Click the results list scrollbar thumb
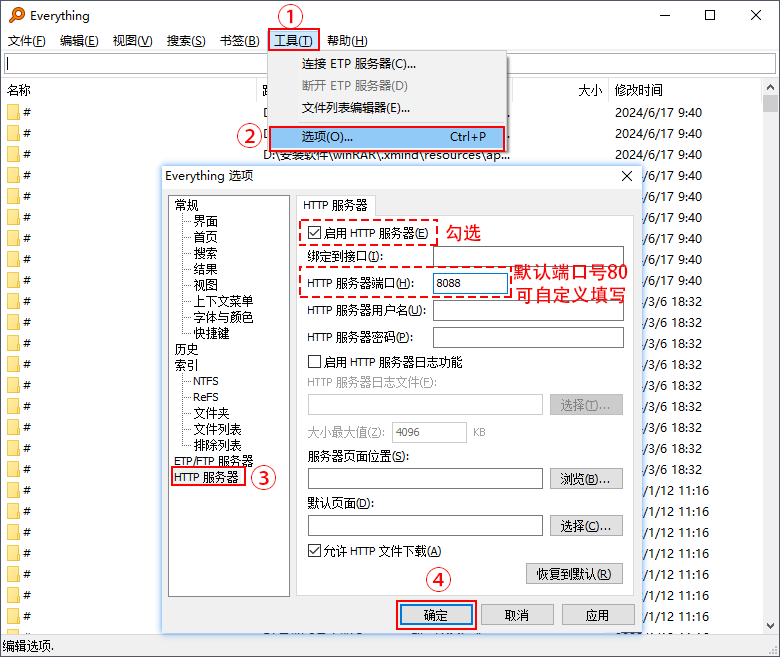The image size is (780, 657). click(770, 103)
